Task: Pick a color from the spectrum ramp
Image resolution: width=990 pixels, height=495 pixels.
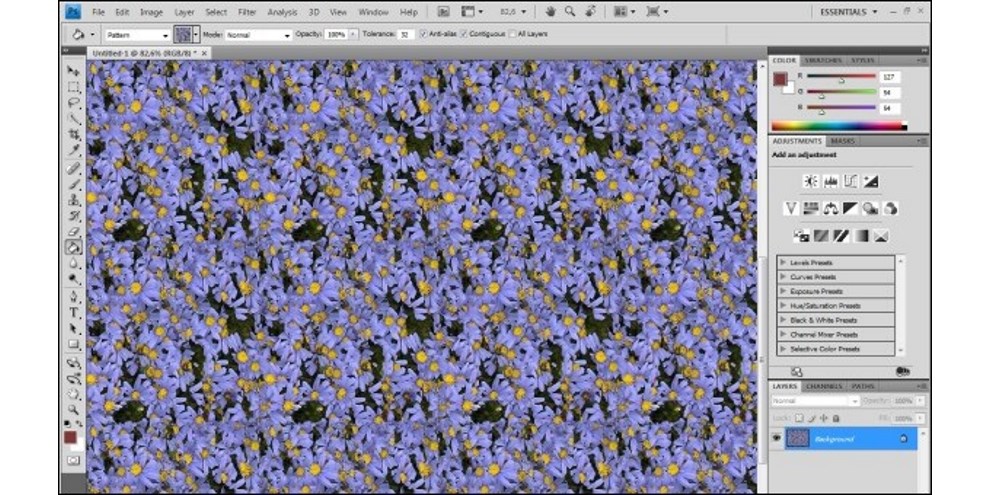Action: pos(839,126)
